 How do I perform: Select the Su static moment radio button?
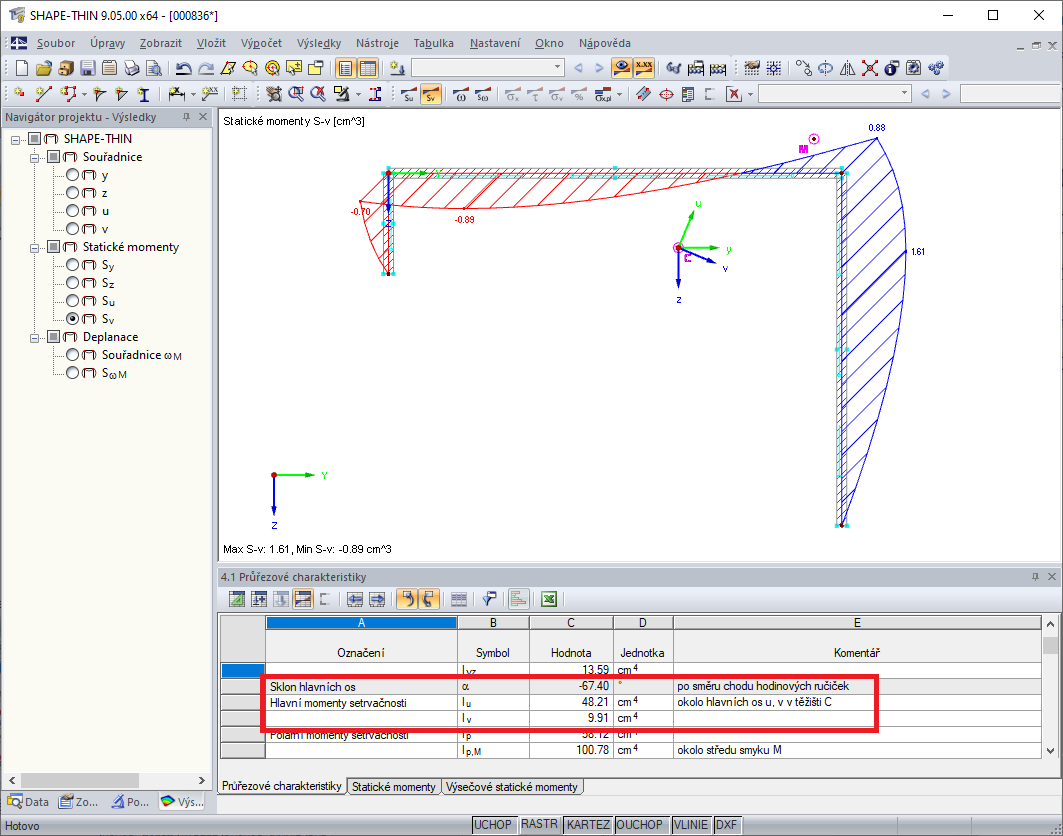click(73, 301)
